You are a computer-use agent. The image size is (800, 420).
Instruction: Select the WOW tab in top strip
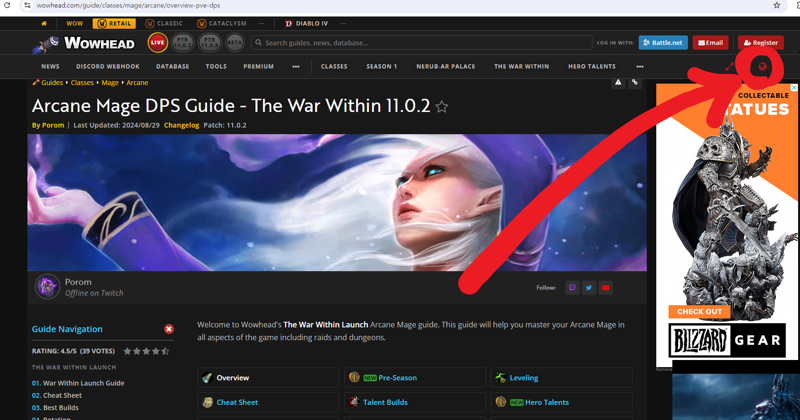coord(74,23)
